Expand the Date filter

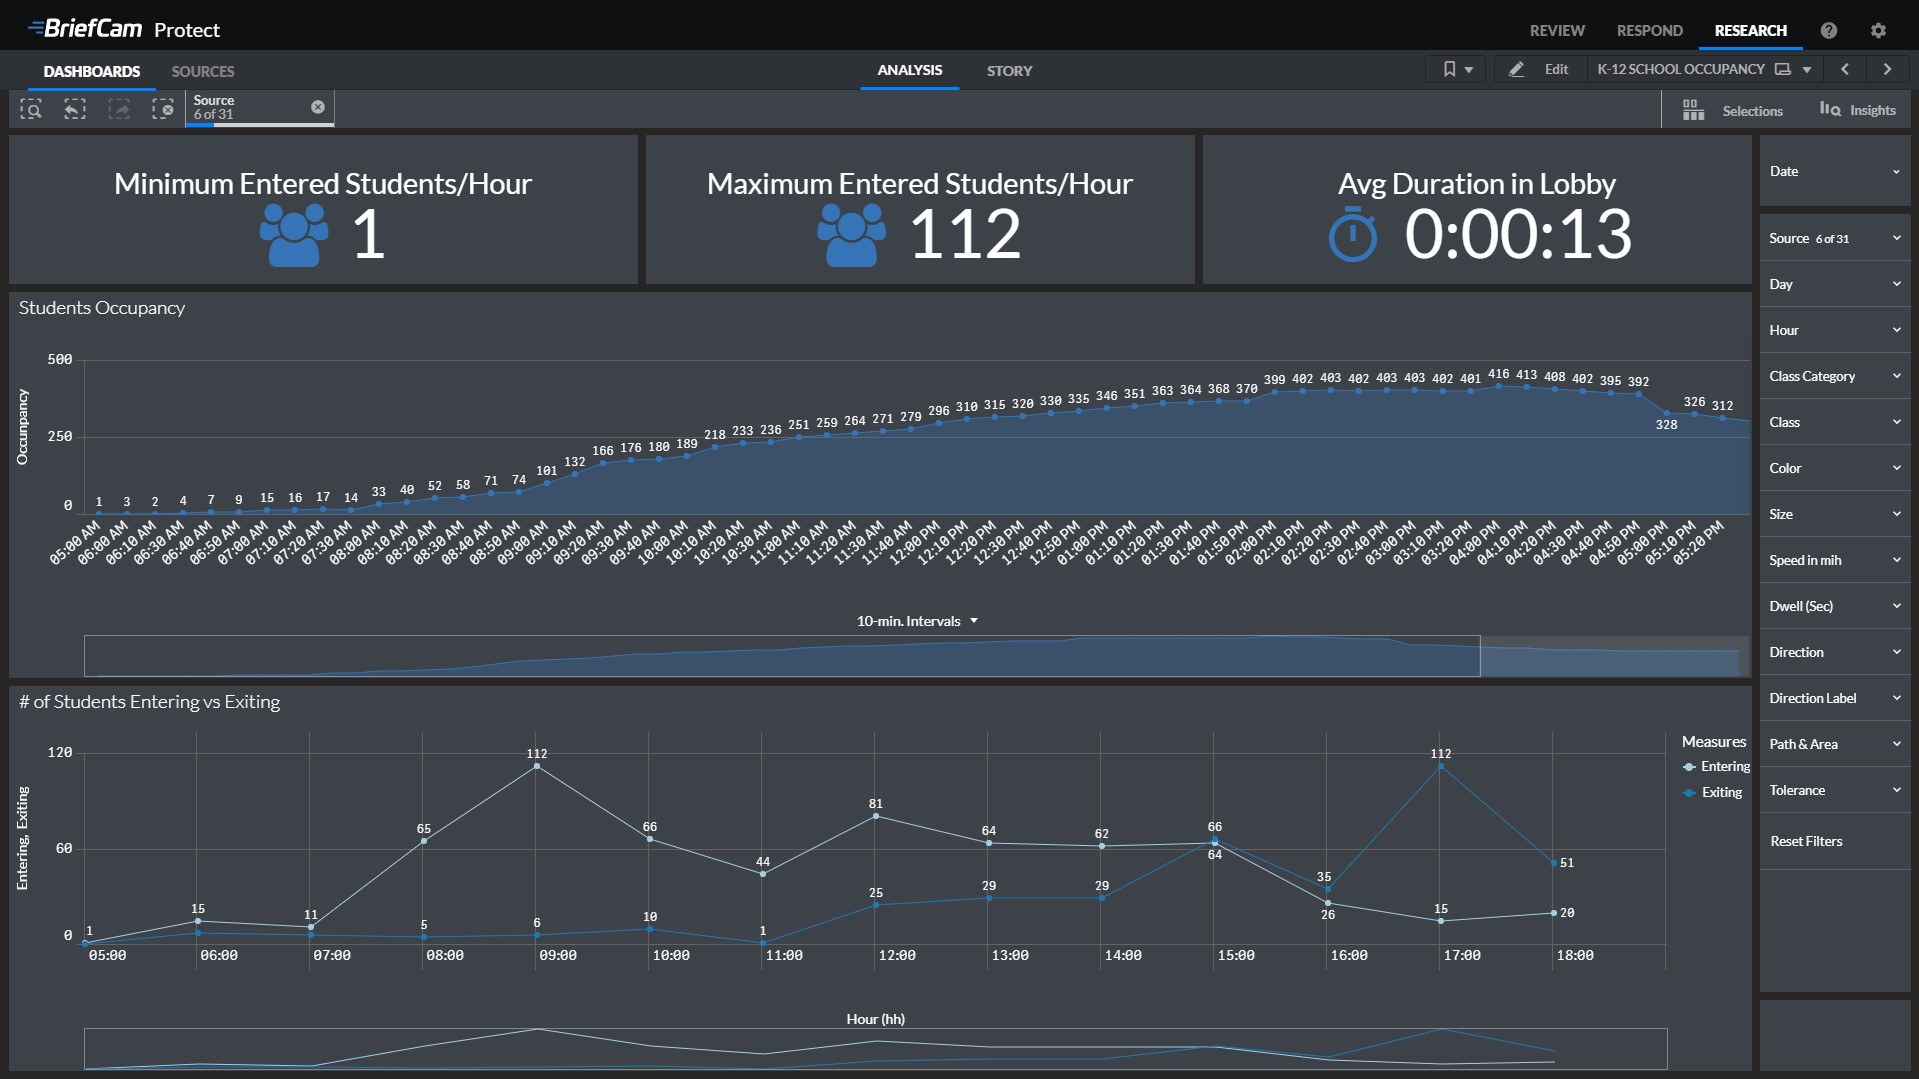pos(1835,171)
